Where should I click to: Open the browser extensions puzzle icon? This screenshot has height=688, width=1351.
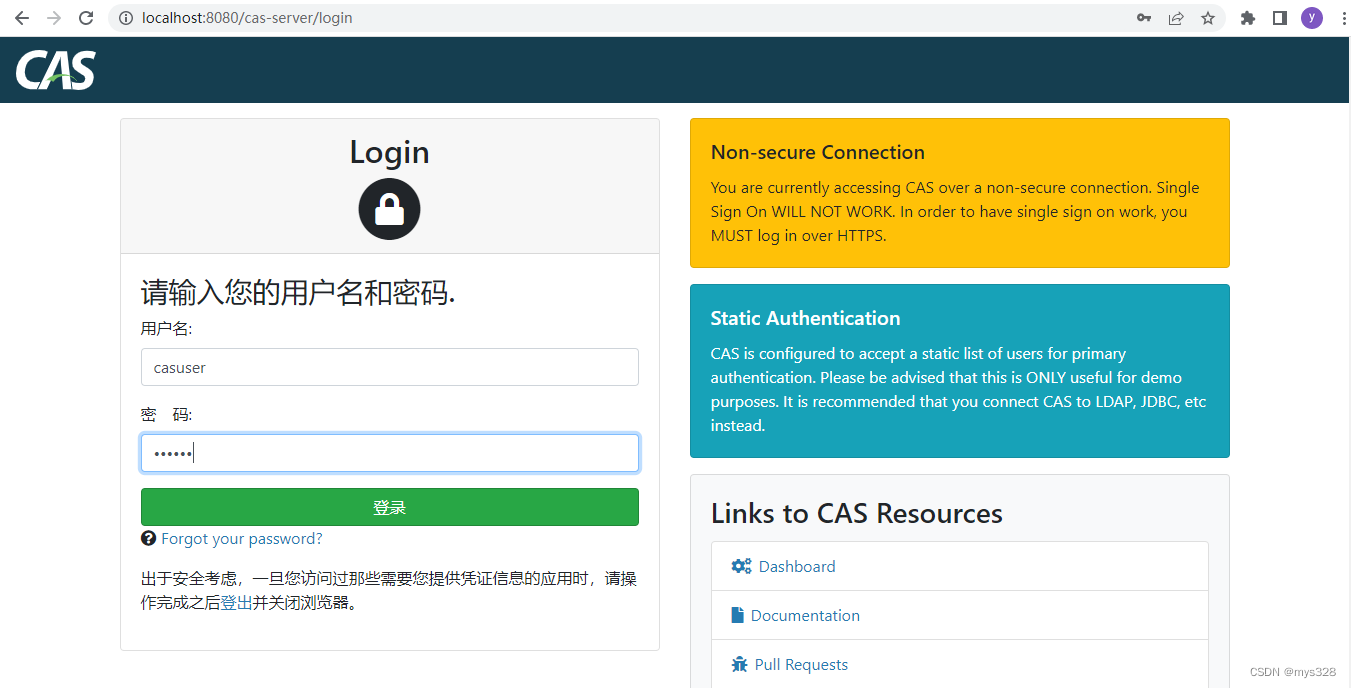[x=1248, y=18]
